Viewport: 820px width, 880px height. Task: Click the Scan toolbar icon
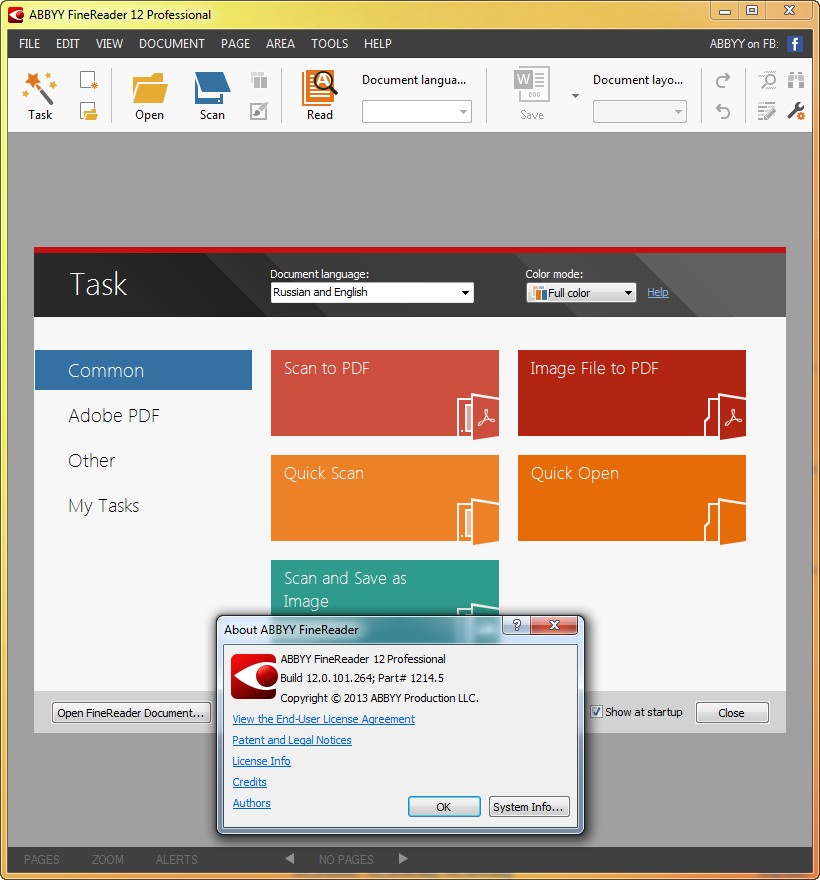pyautogui.click(x=212, y=88)
